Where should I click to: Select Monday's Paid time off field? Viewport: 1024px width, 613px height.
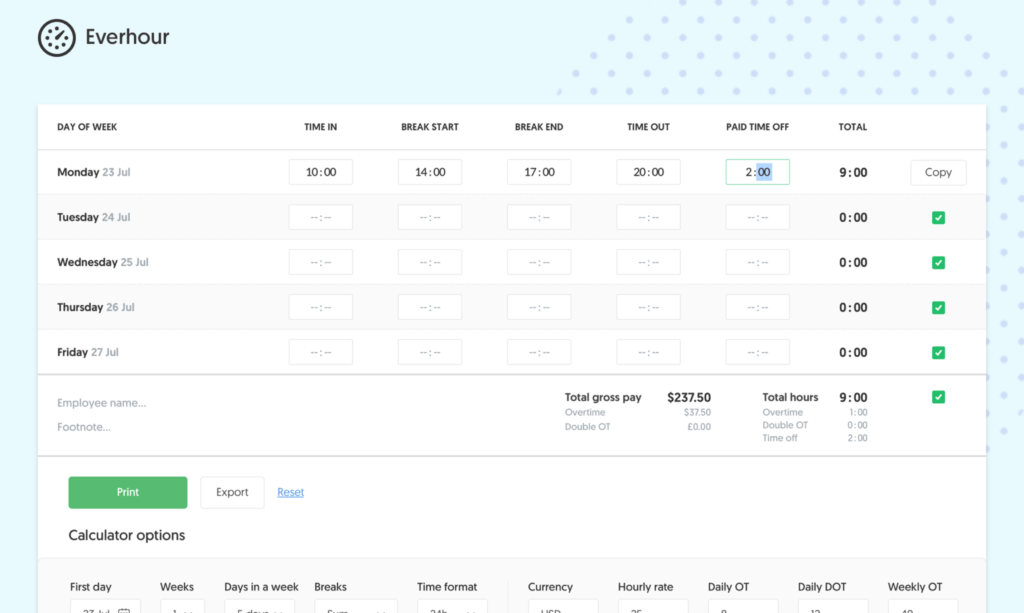point(757,171)
